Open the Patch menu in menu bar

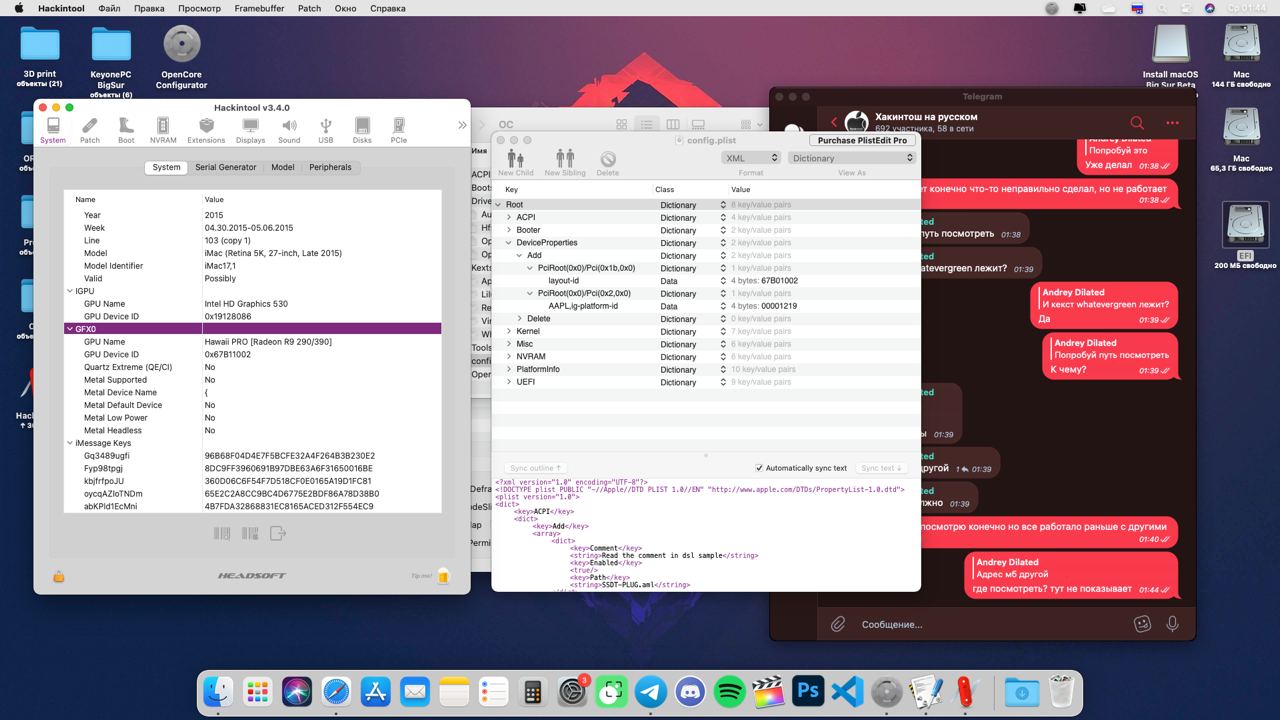[x=310, y=8]
